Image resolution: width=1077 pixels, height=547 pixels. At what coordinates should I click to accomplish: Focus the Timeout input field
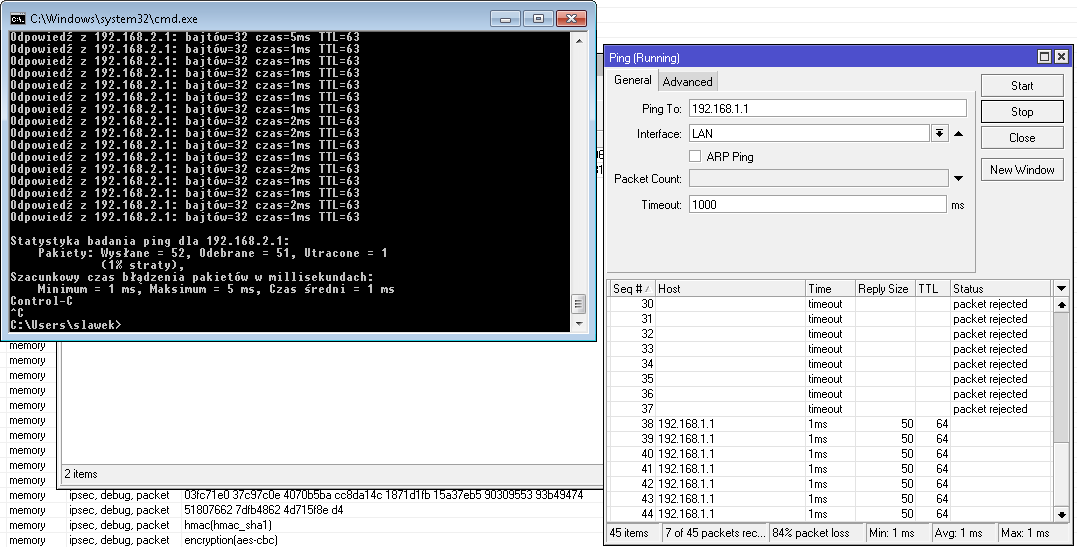(x=817, y=205)
